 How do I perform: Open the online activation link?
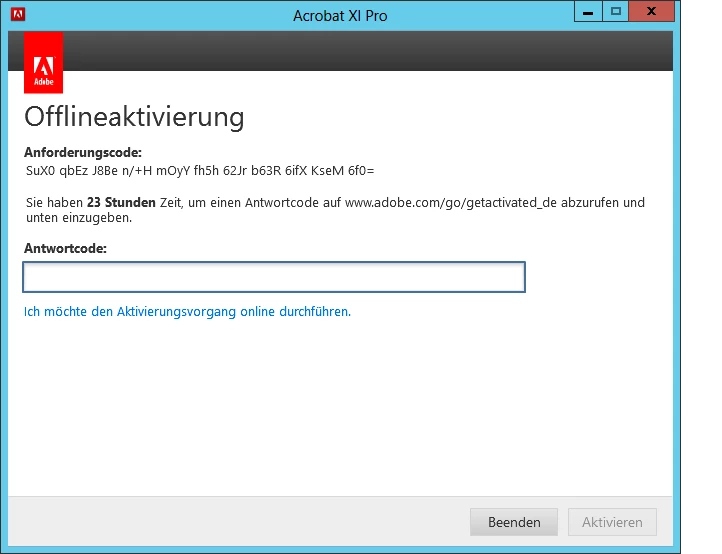coord(187,312)
